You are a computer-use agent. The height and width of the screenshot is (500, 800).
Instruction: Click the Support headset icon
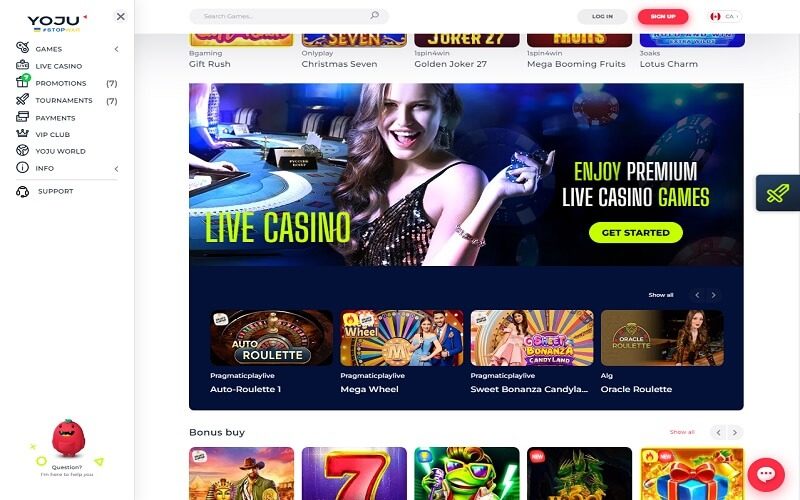click(22, 192)
